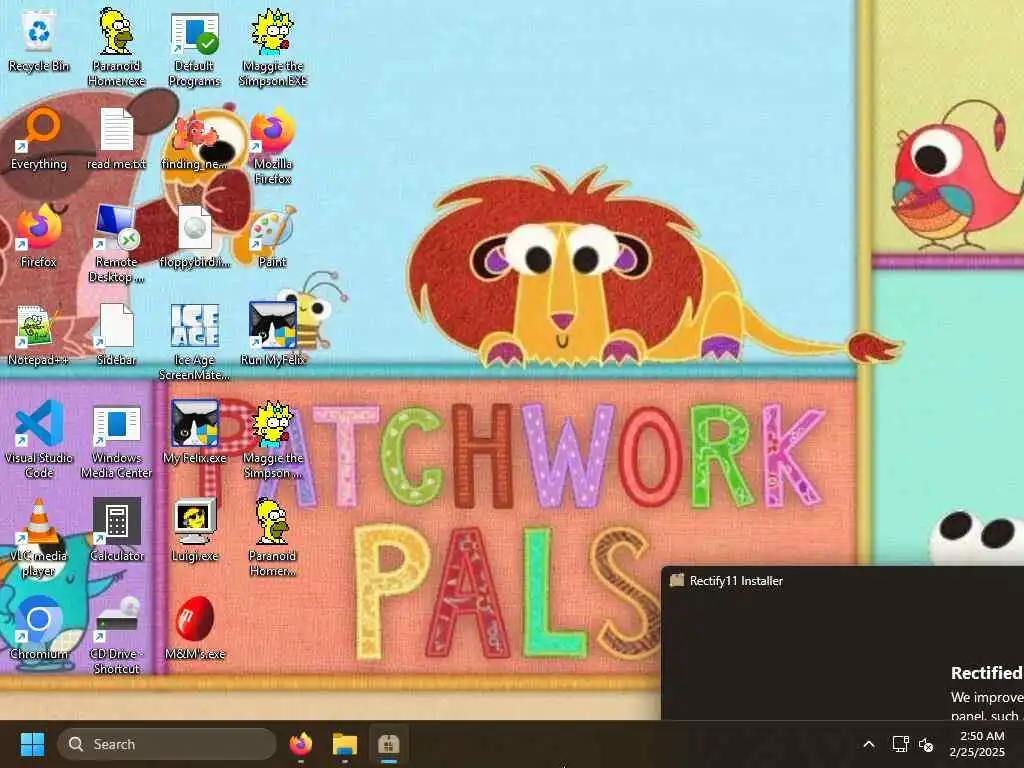Image resolution: width=1024 pixels, height=768 pixels.
Task: Open the read me.txt file
Action: [x=116, y=138]
